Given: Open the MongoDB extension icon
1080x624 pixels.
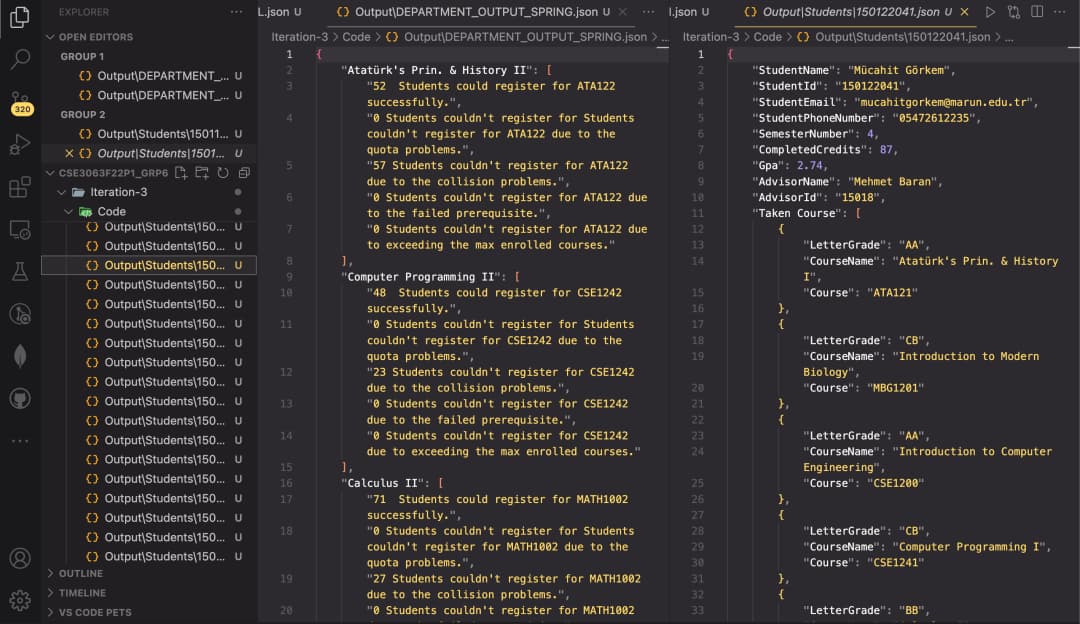Looking at the screenshot, I should pos(22,353).
